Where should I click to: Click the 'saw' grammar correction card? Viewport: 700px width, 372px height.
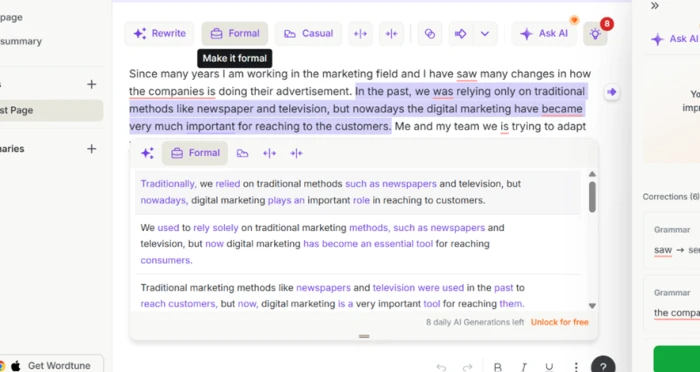pyautogui.click(x=671, y=240)
